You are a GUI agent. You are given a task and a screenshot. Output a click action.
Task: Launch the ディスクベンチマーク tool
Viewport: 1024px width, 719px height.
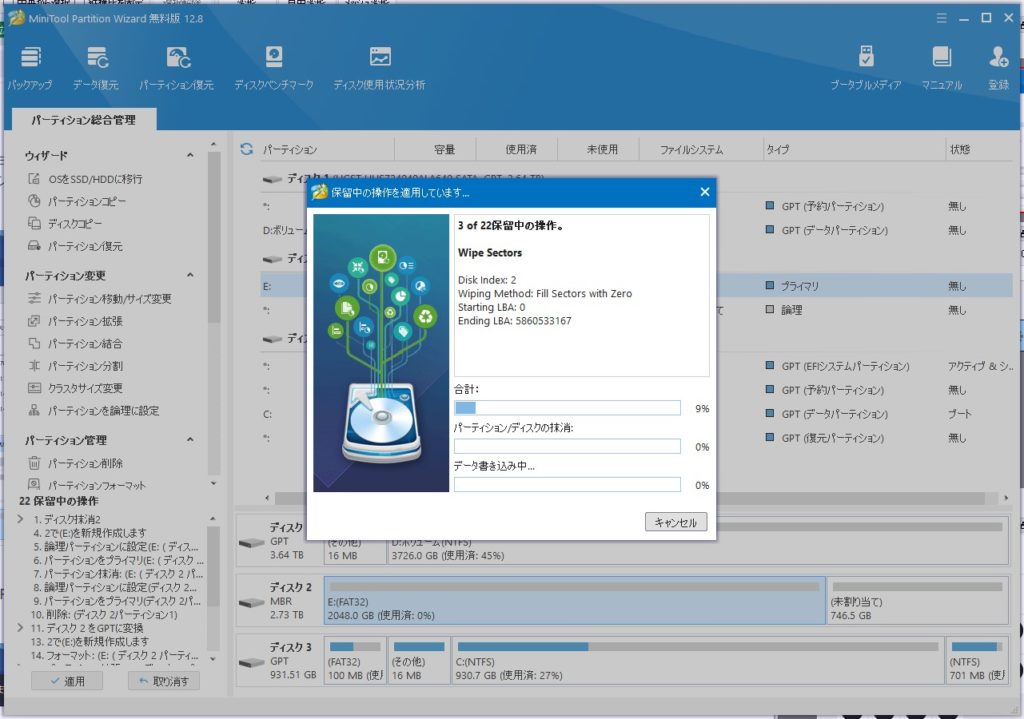pyautogui.click(x=274, y=60)
